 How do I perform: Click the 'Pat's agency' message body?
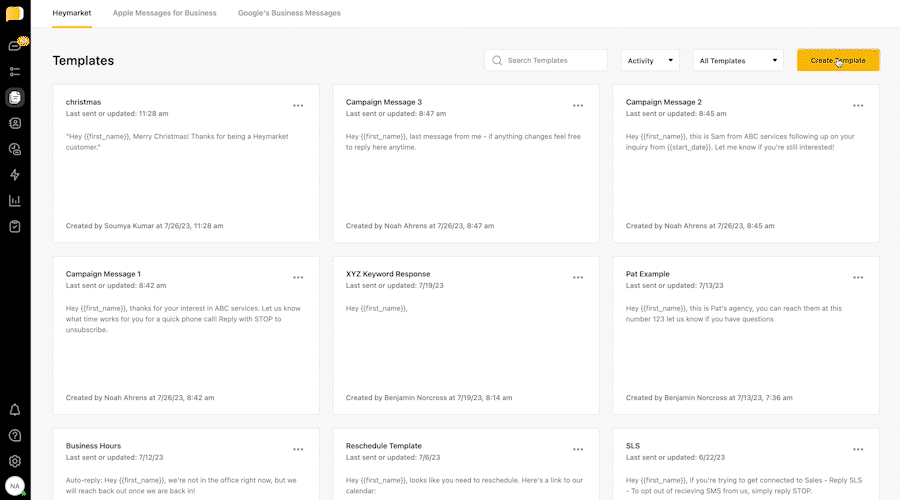pos(734,313)
